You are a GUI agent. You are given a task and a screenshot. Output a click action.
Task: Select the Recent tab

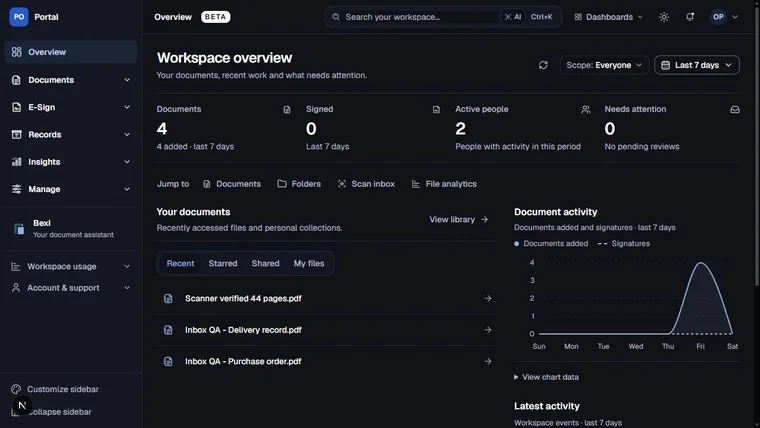pyautogui.click(x=180, y=264)
